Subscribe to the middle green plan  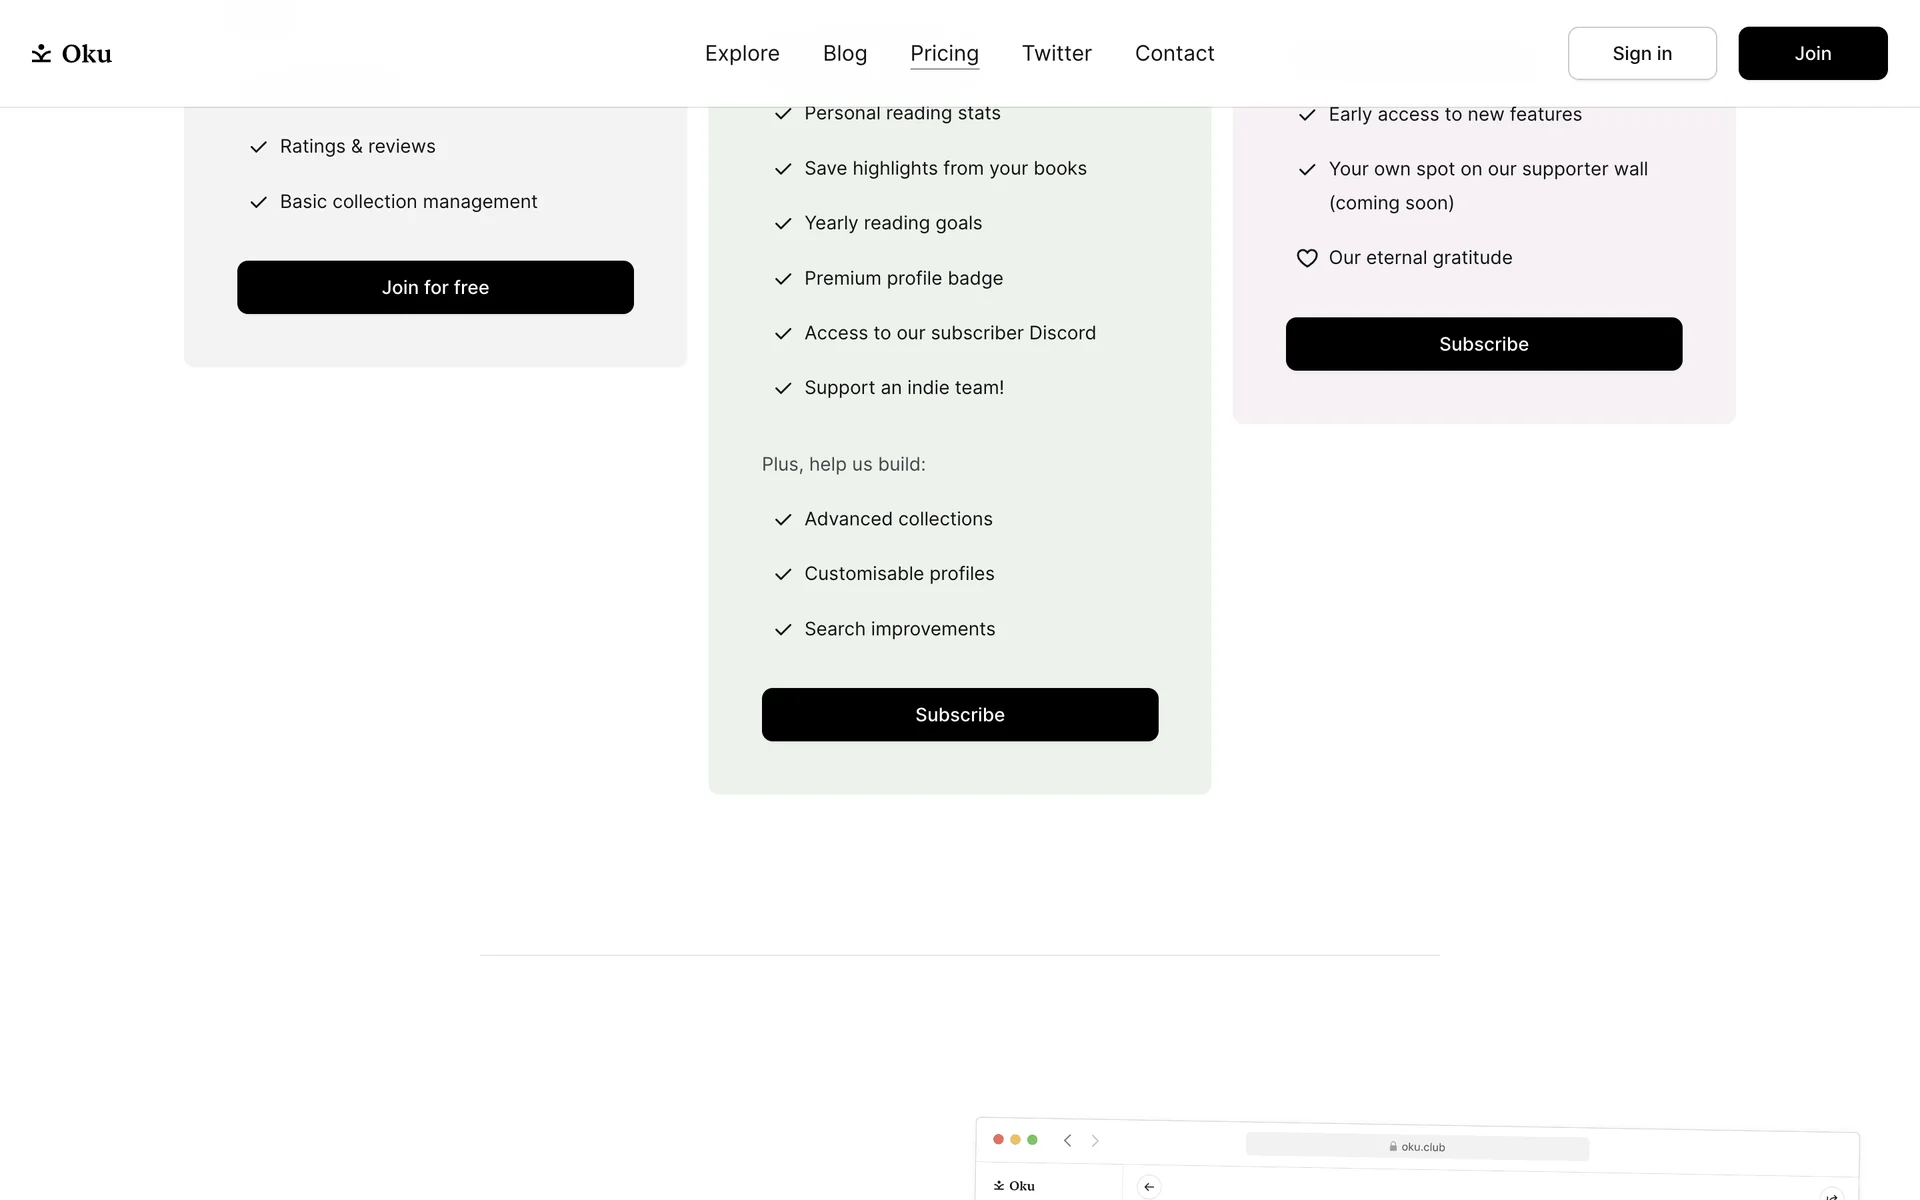pos(960,715)
